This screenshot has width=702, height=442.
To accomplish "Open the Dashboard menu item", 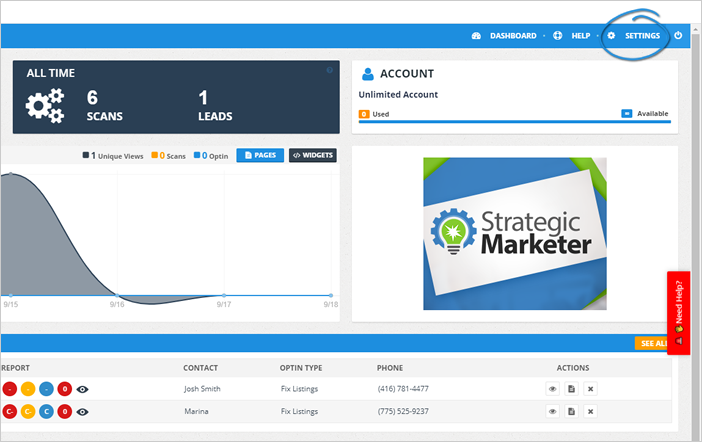I will pos(505,36).
